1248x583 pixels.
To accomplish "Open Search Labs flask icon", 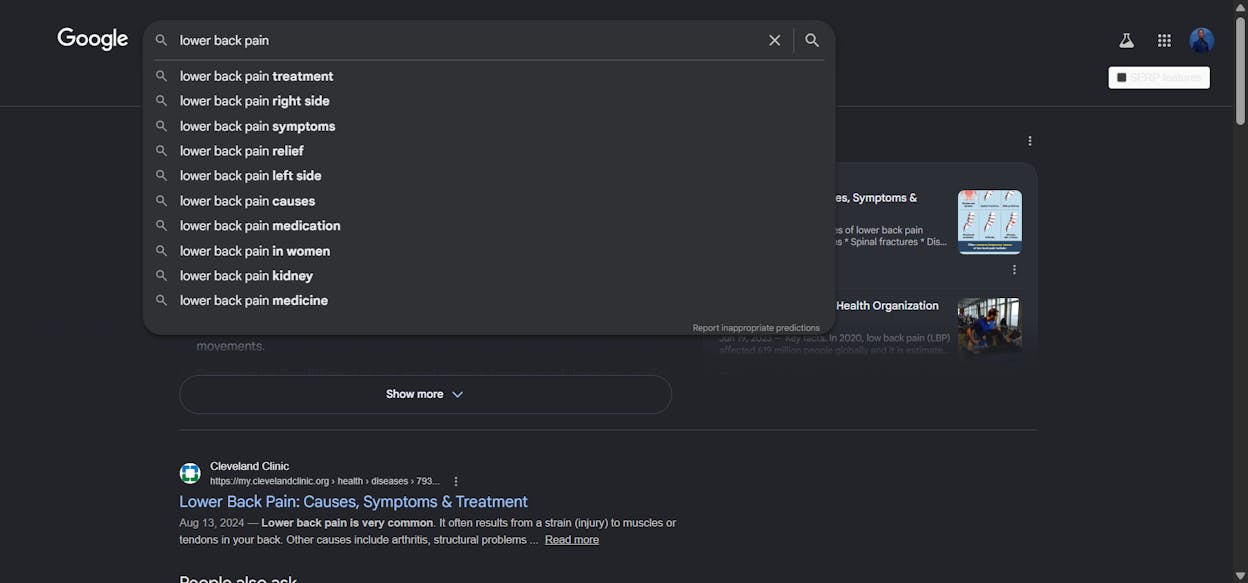I will (x=1126, y=40).
